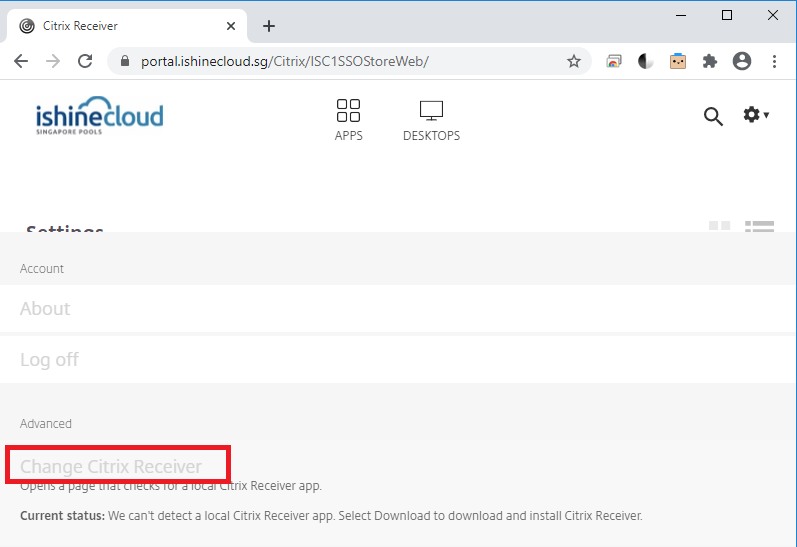This screenshot has width=797, height=547.
Task: Switch to the DESKTOPS view
Action: pyautogui.click(x=432, y=120)
